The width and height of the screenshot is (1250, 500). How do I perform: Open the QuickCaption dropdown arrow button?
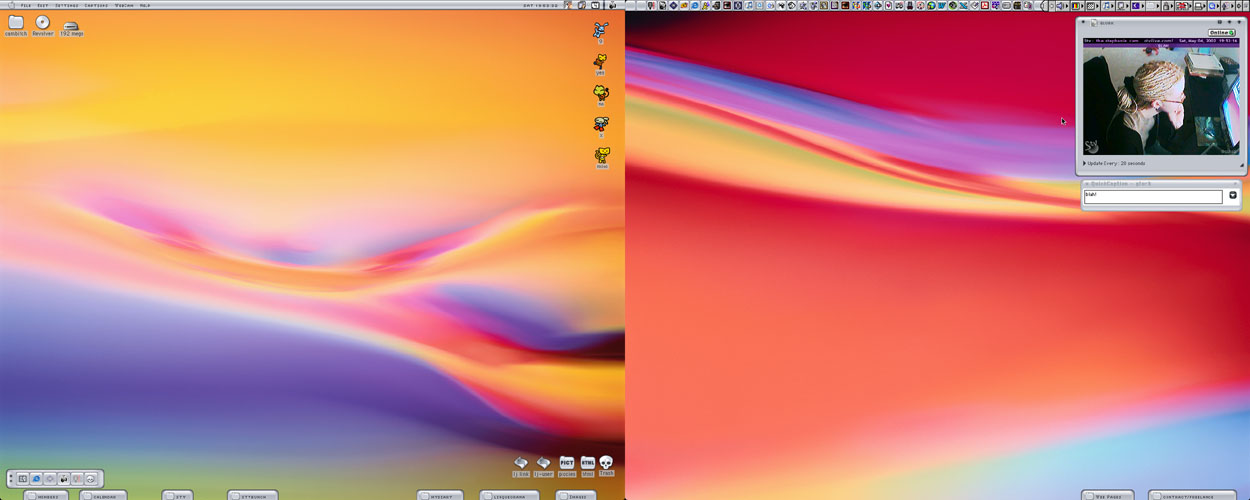pyautogui.click(x=1233, y=196)
